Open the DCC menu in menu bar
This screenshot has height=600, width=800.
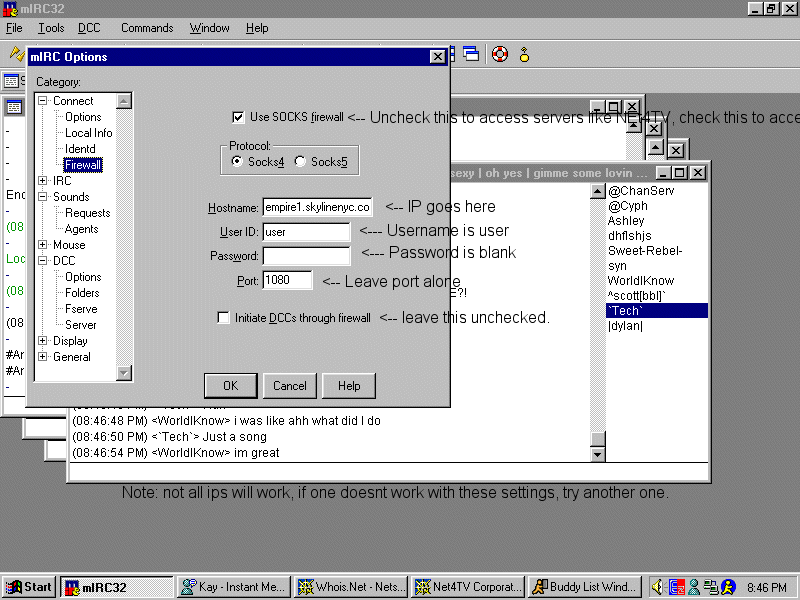[89, 28]
